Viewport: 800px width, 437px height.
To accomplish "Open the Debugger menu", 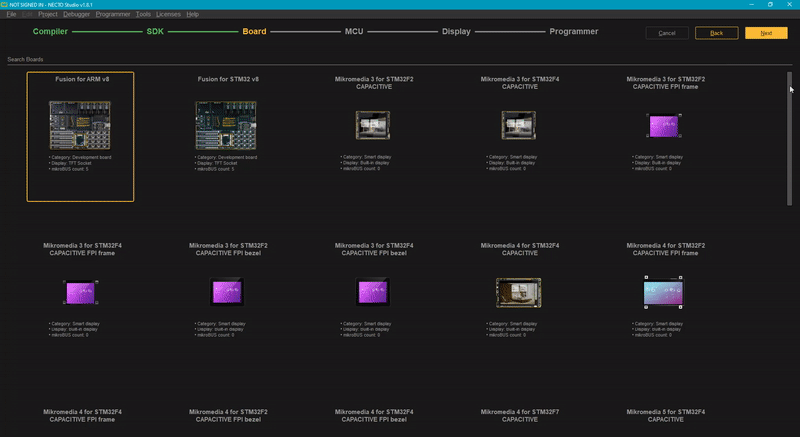I will pyautogui.click(x=77, y=14).
